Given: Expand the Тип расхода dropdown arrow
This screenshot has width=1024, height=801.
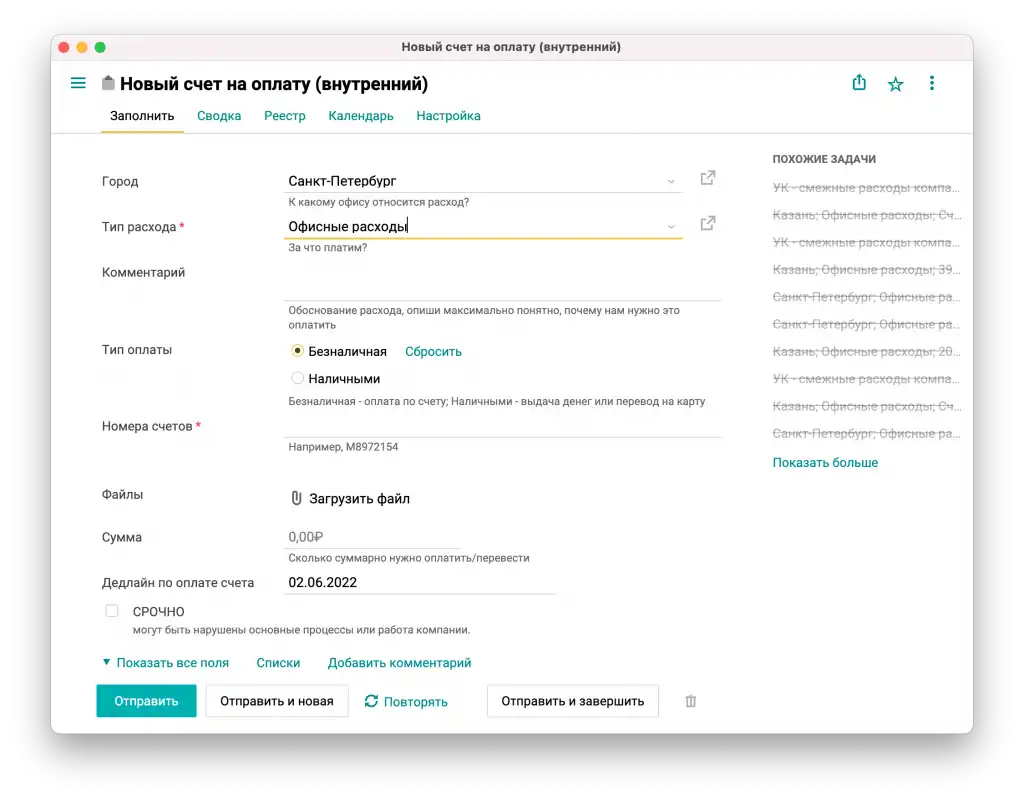Looking at the screenshot, I should pyautogui.click(x=671, y=227).
